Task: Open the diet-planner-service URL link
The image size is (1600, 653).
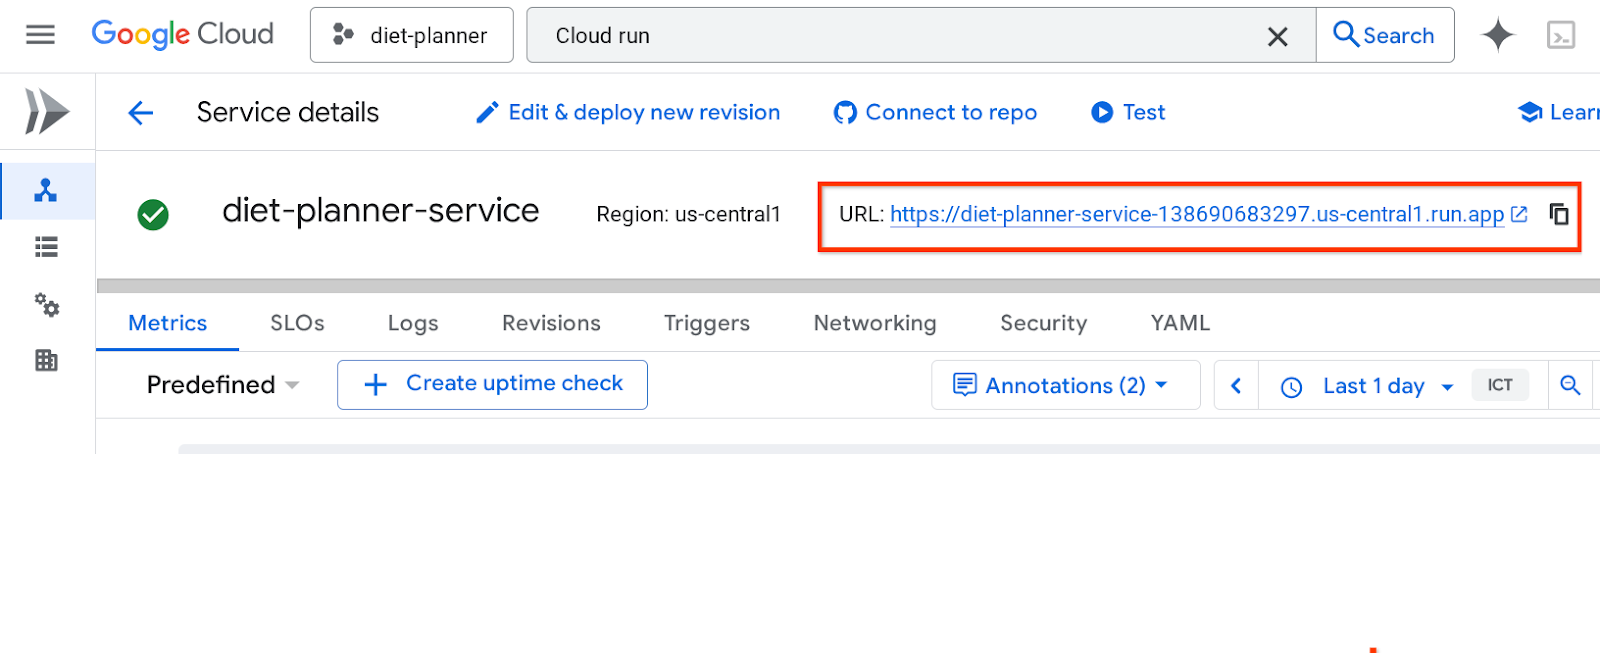Action: [1196, 214]
